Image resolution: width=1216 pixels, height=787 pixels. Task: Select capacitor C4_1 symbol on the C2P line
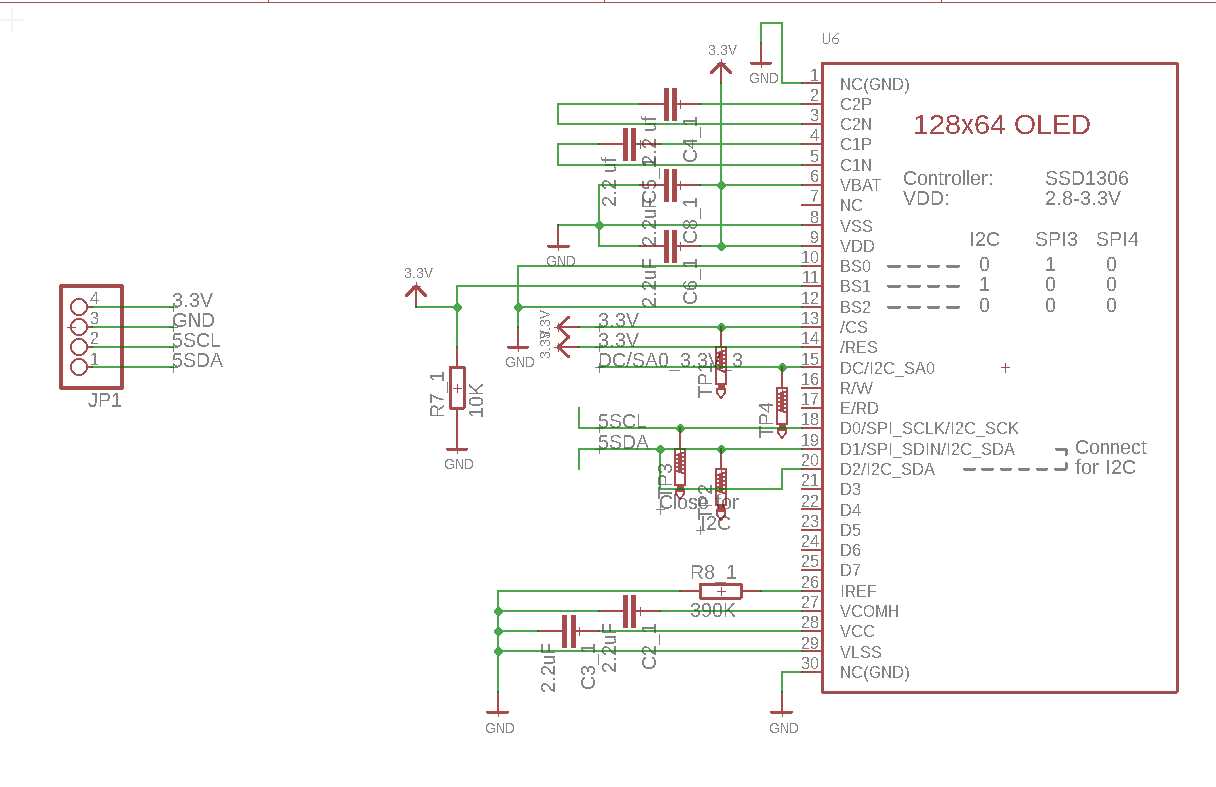tap(670, 103)
